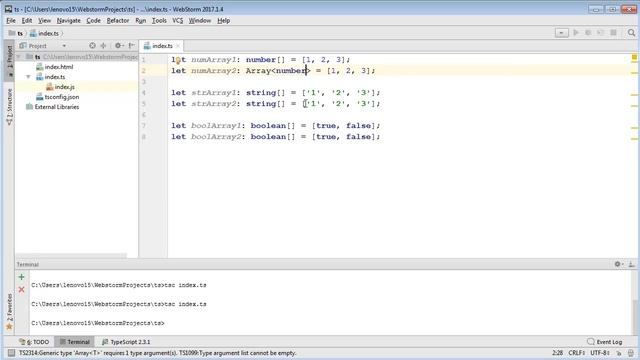Add new terminal session plus icon
The width and height of the screenshot is (640, 360).
click(x=22, y=277)
